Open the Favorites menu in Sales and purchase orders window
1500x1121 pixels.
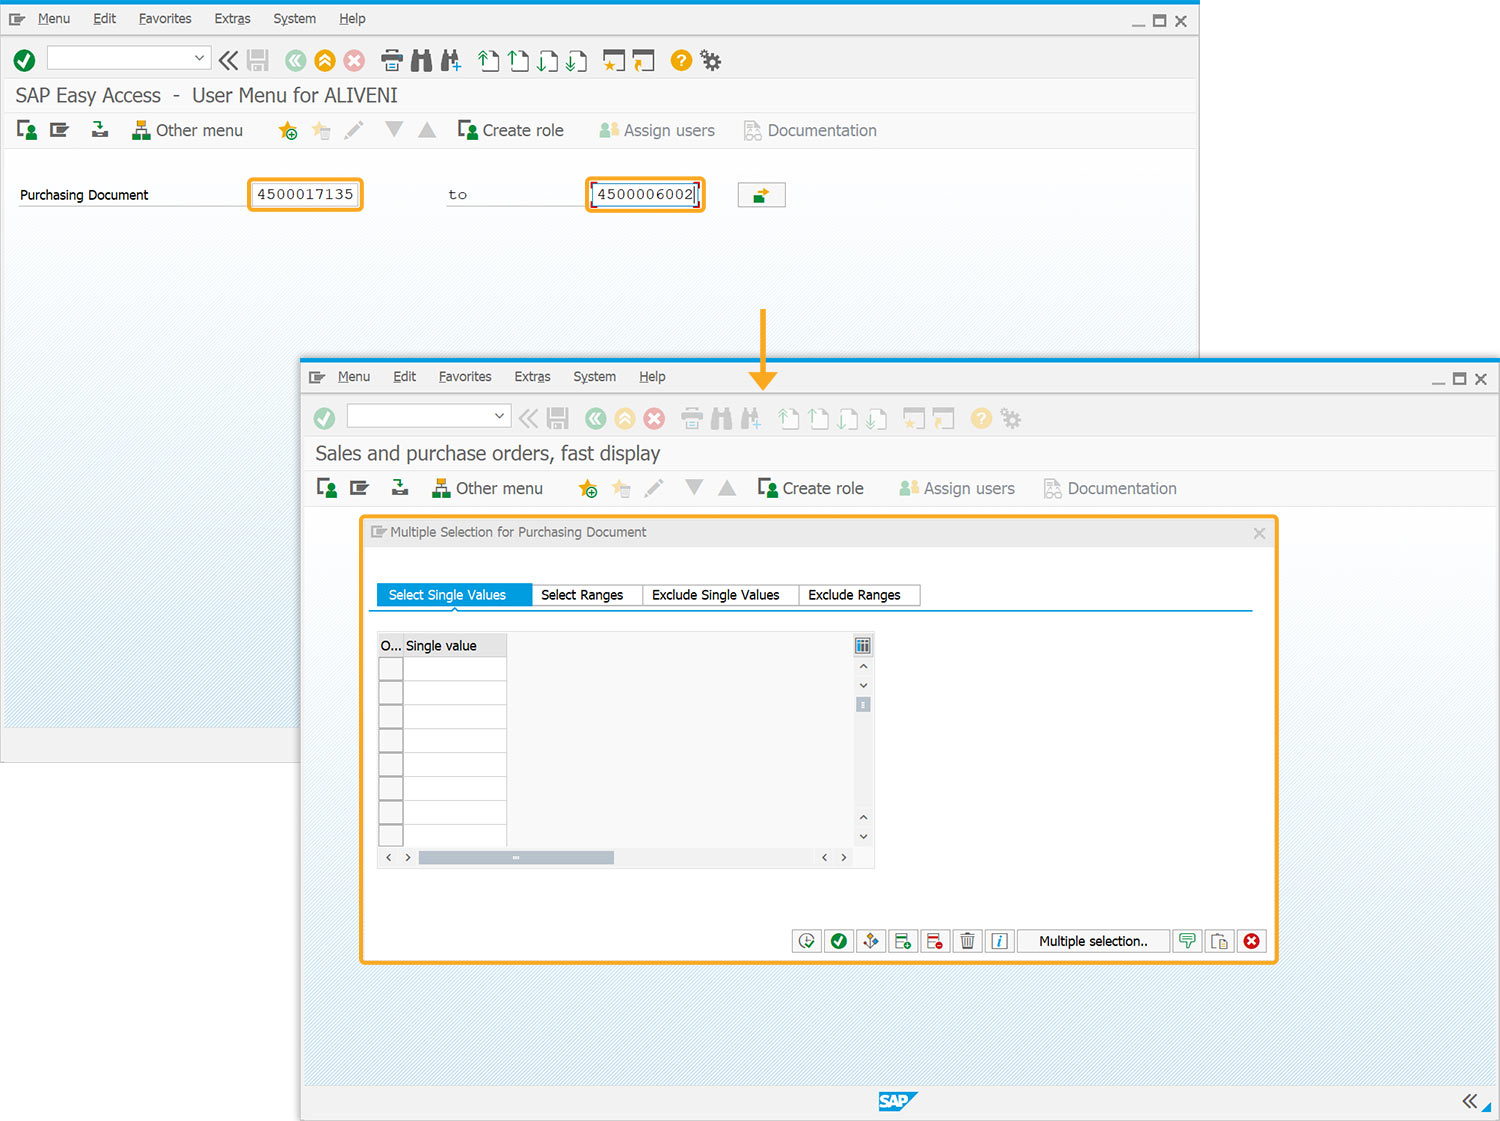point(465,377)
